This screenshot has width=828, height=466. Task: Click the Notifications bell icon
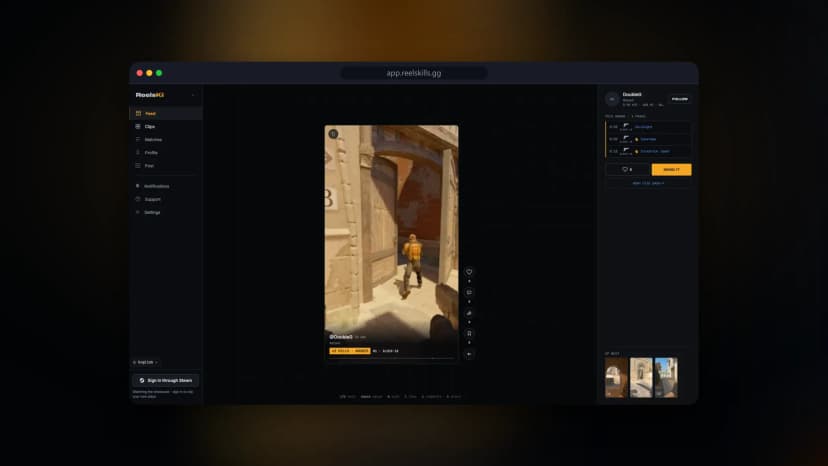pos(138,186)
